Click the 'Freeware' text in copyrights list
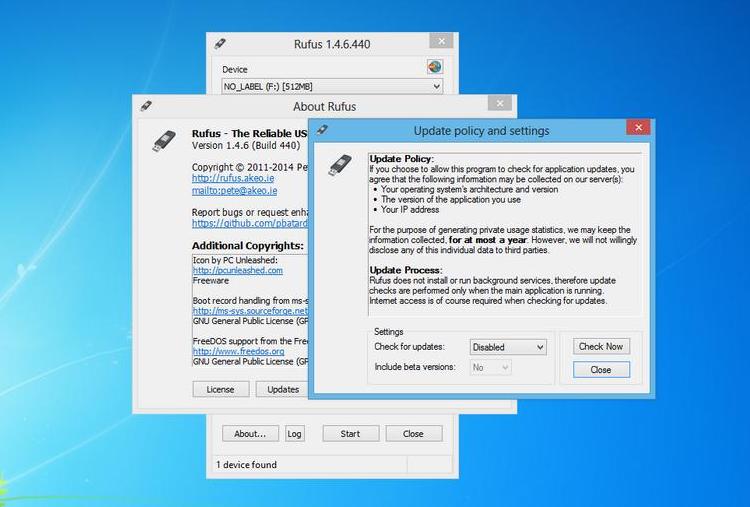Screen dimensions: 750x507 point(210,280)
